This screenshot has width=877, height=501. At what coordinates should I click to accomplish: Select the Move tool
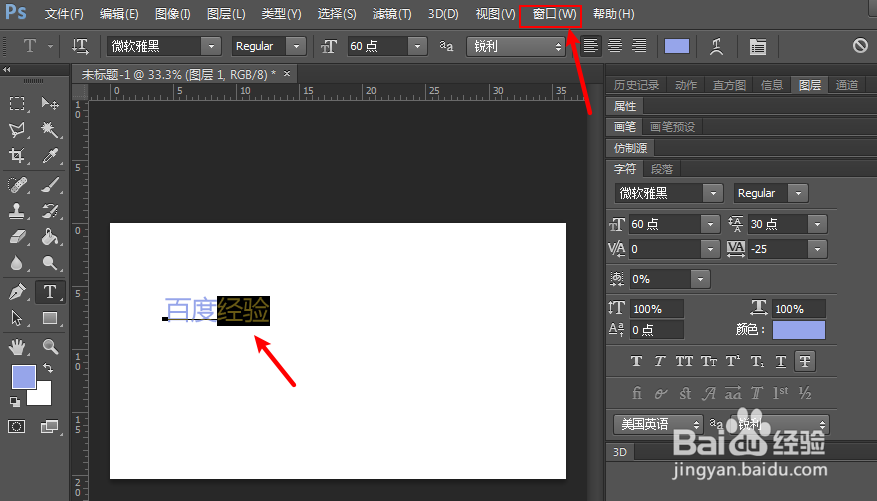[x=50, y=103]
